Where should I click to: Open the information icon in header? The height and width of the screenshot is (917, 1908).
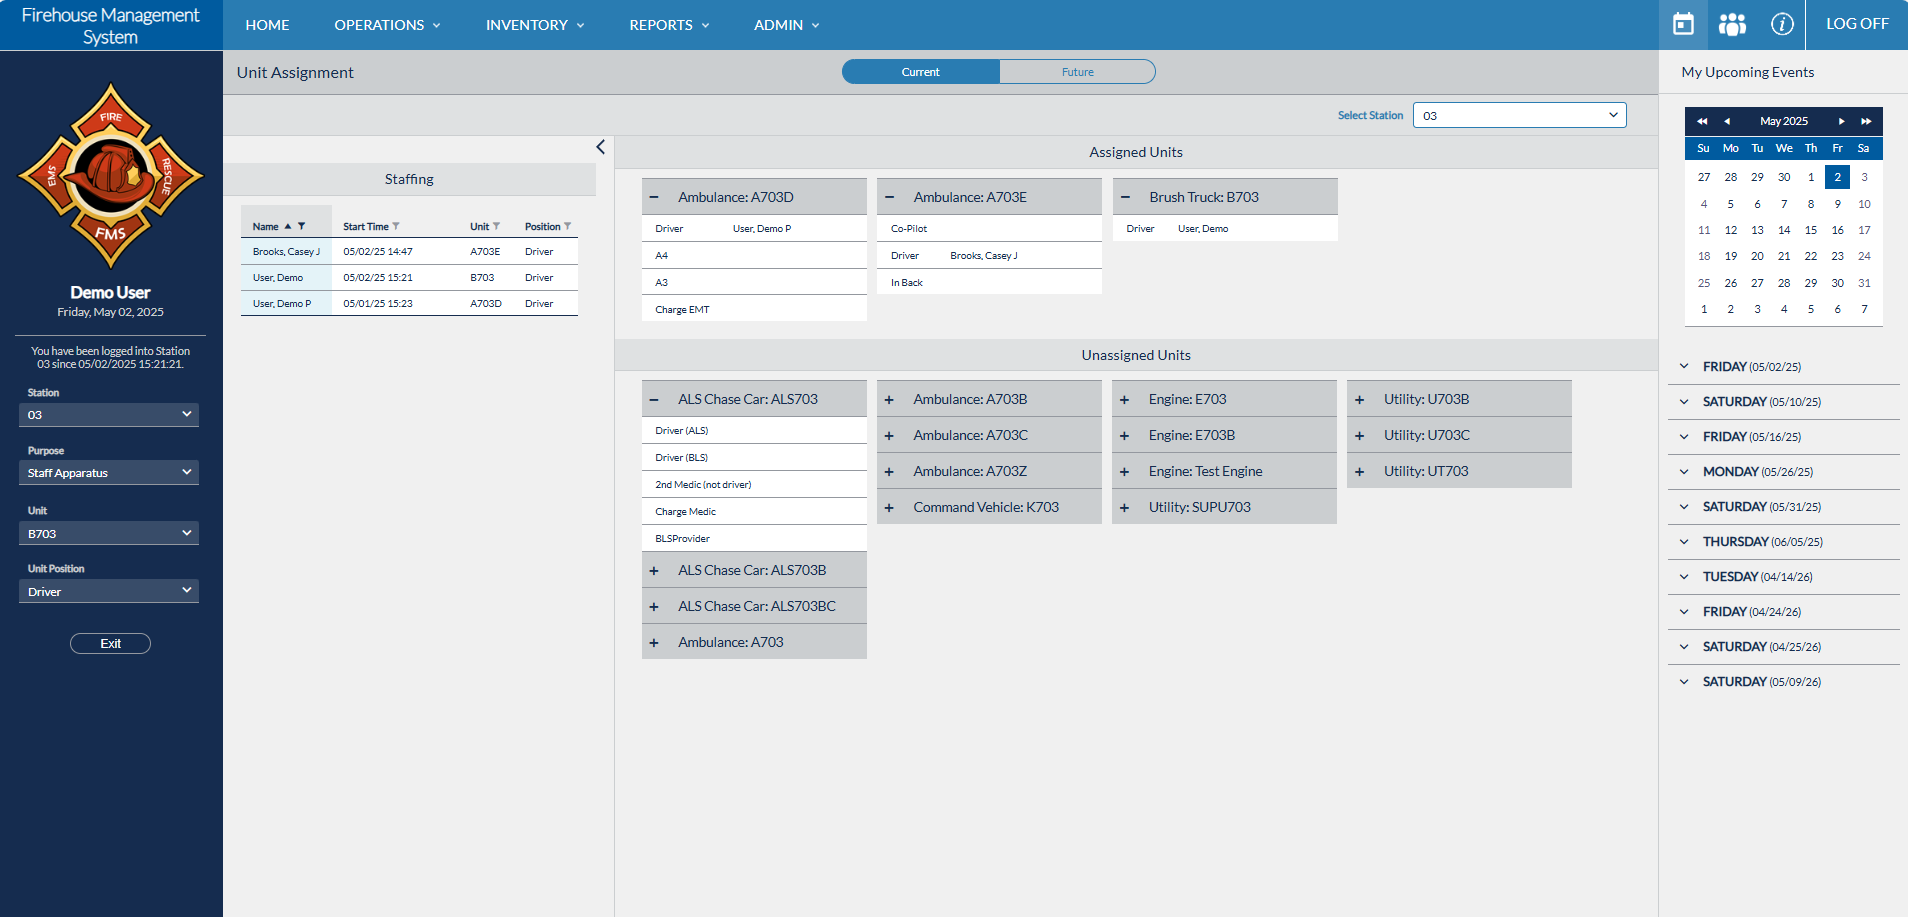coord(1781,24)
